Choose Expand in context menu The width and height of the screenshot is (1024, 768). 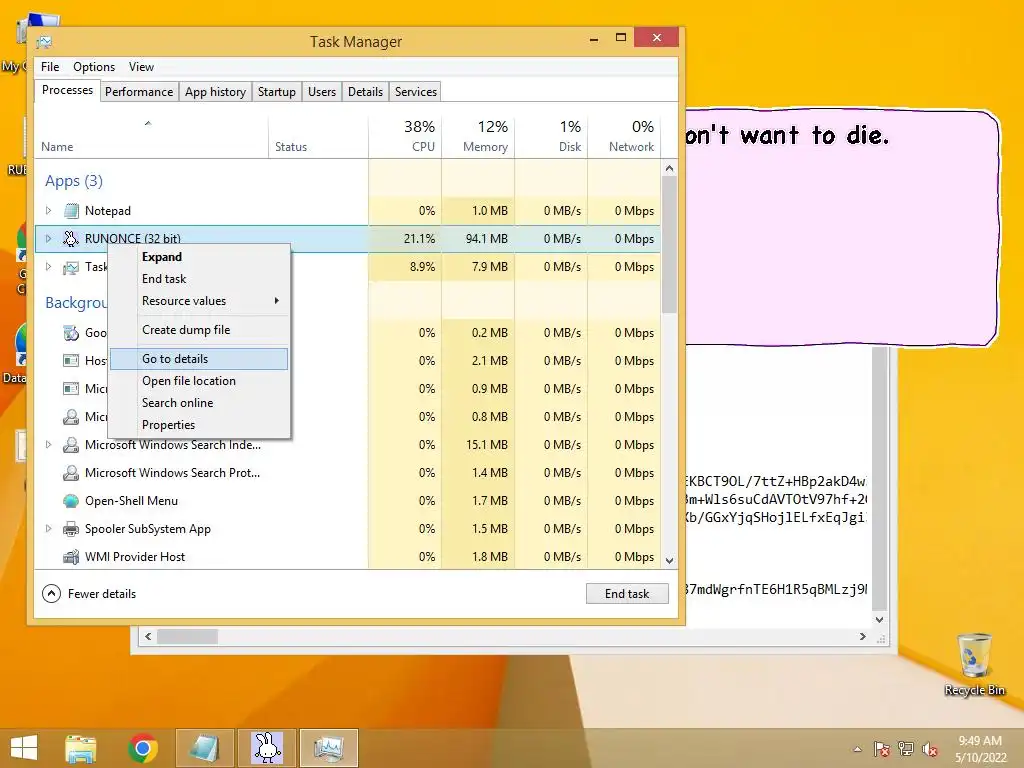pos(199,257)
